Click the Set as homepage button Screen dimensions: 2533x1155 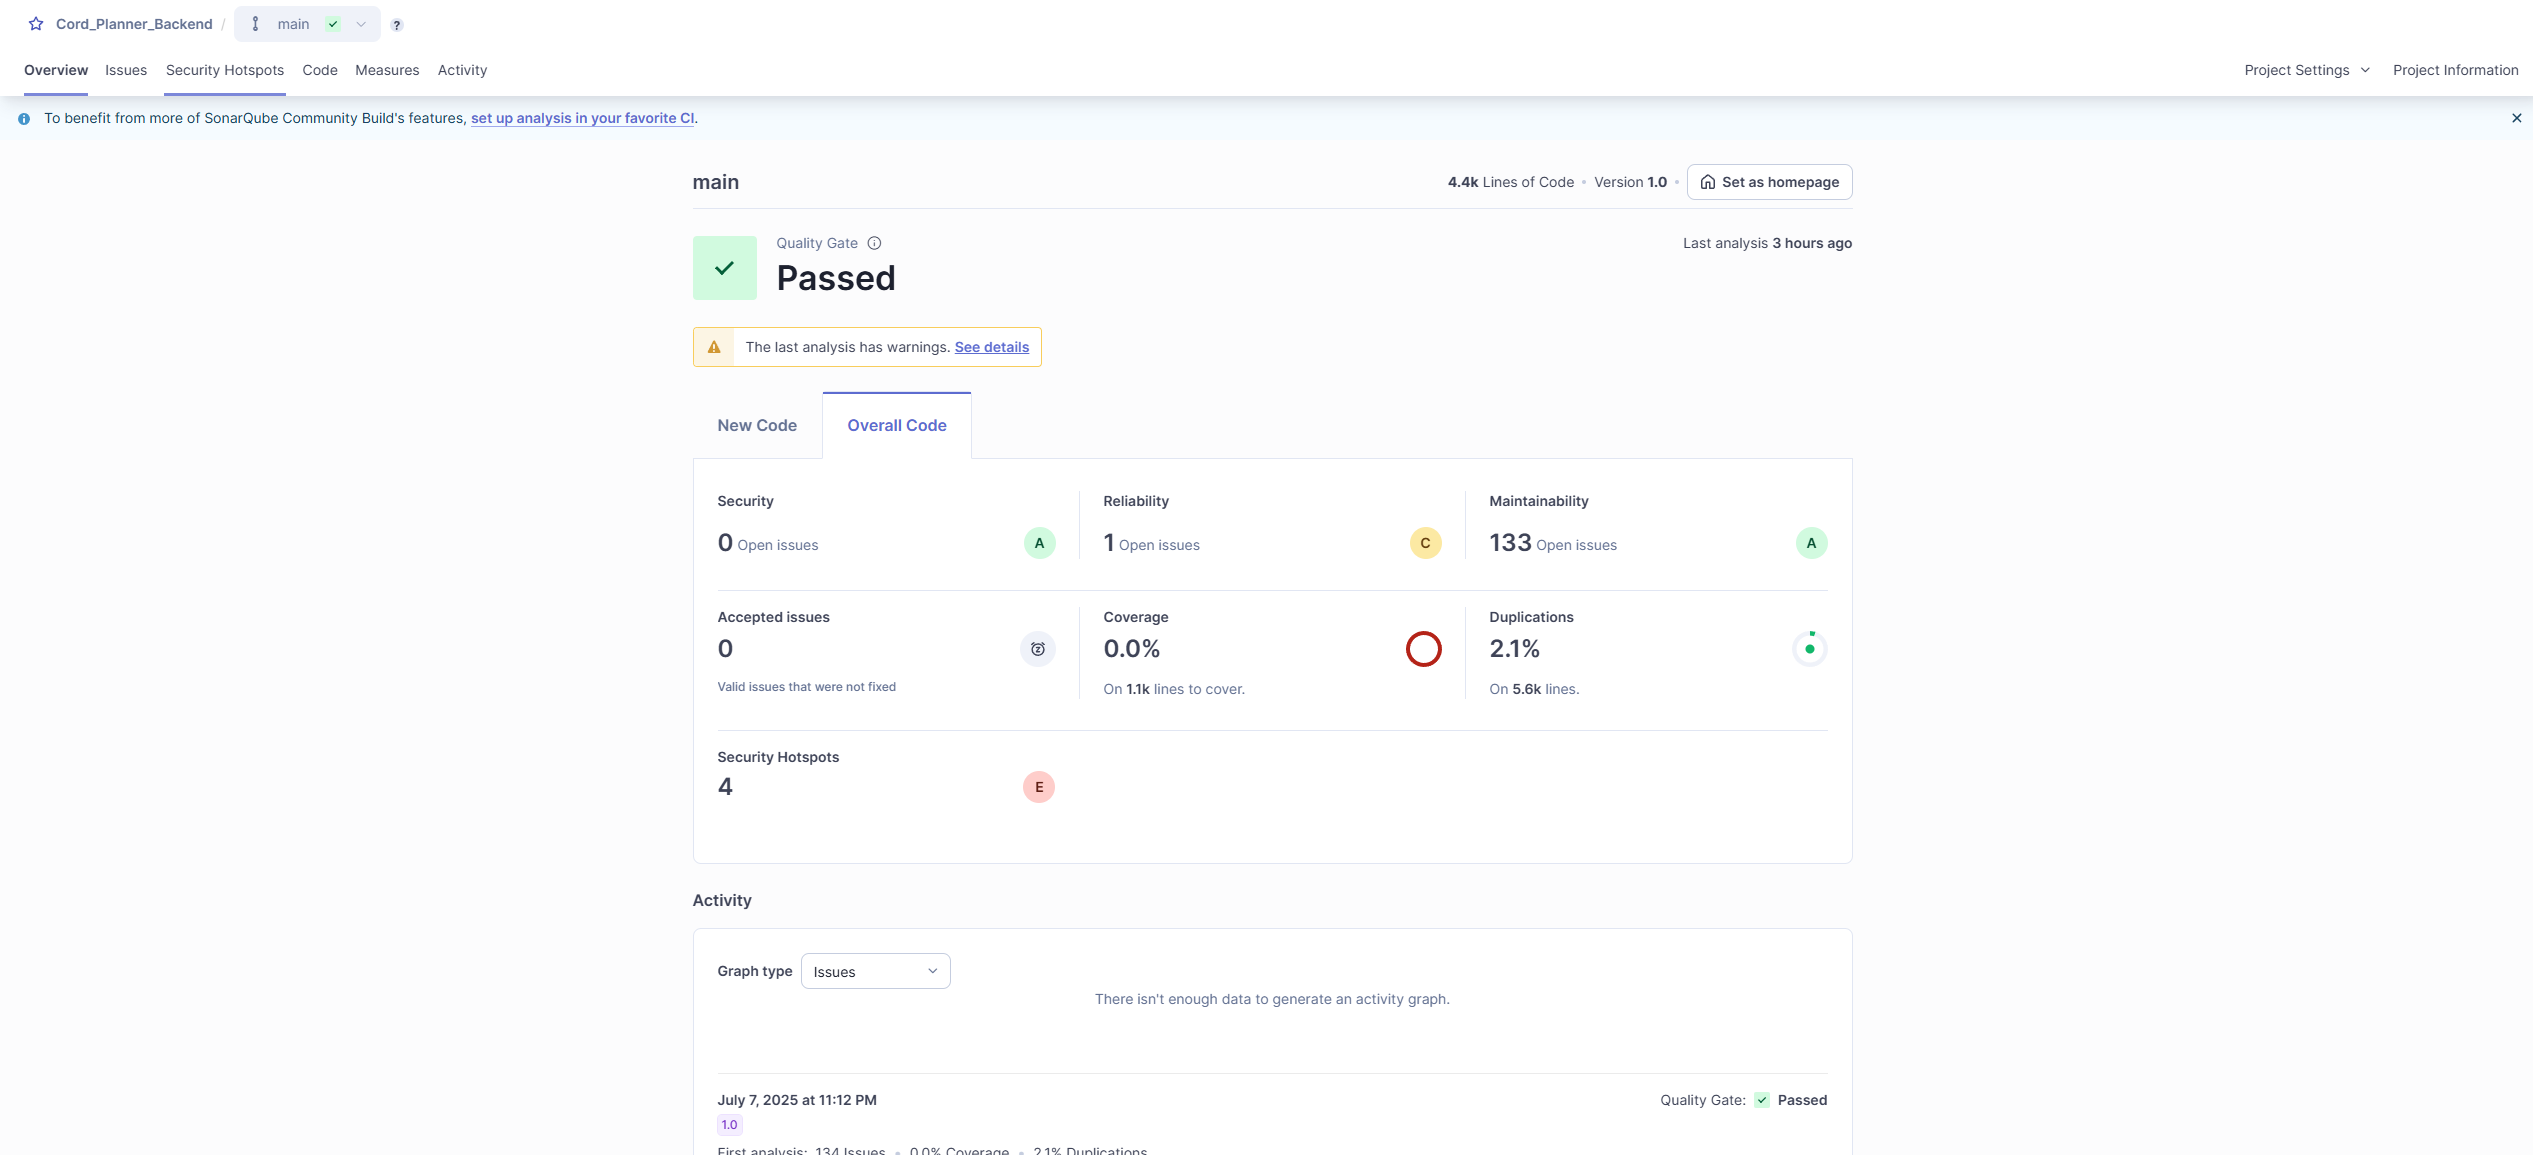[x=1769, y=182]
